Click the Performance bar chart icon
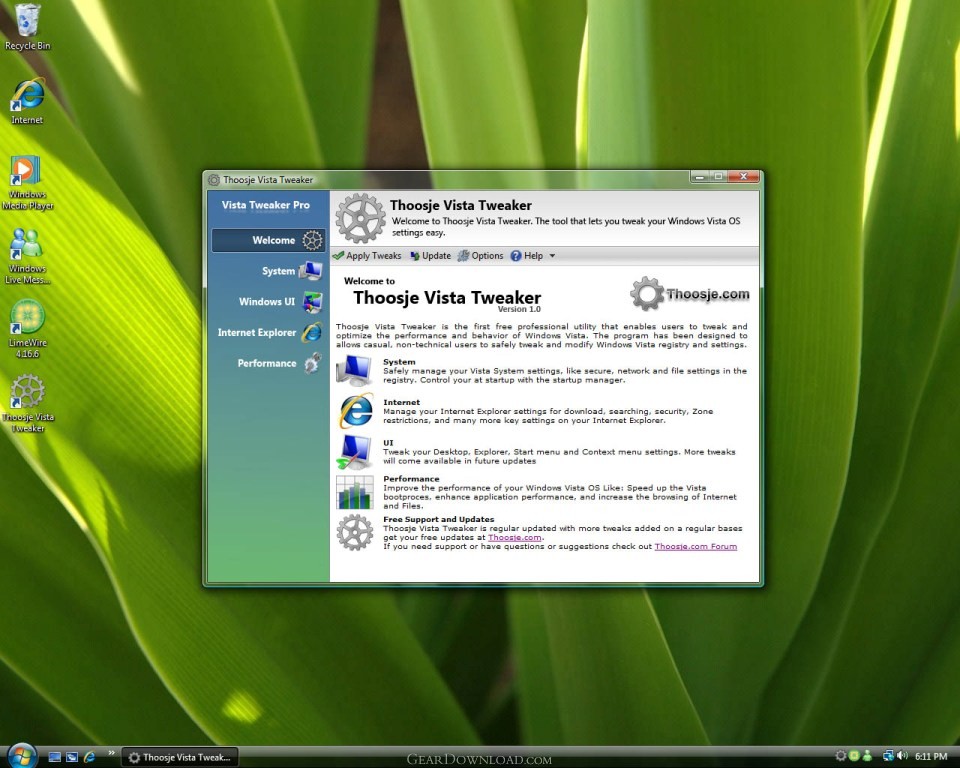Screen dimensions: 960x768 click(x=354, y=492)
